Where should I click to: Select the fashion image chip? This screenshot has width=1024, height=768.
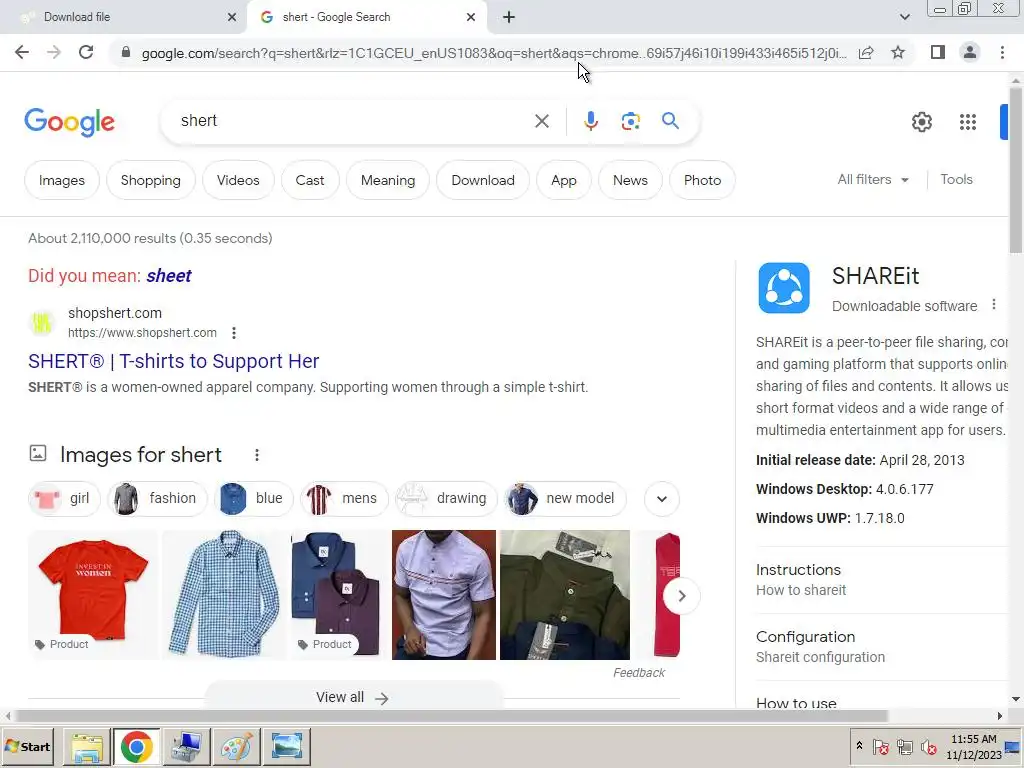point(157,499)
